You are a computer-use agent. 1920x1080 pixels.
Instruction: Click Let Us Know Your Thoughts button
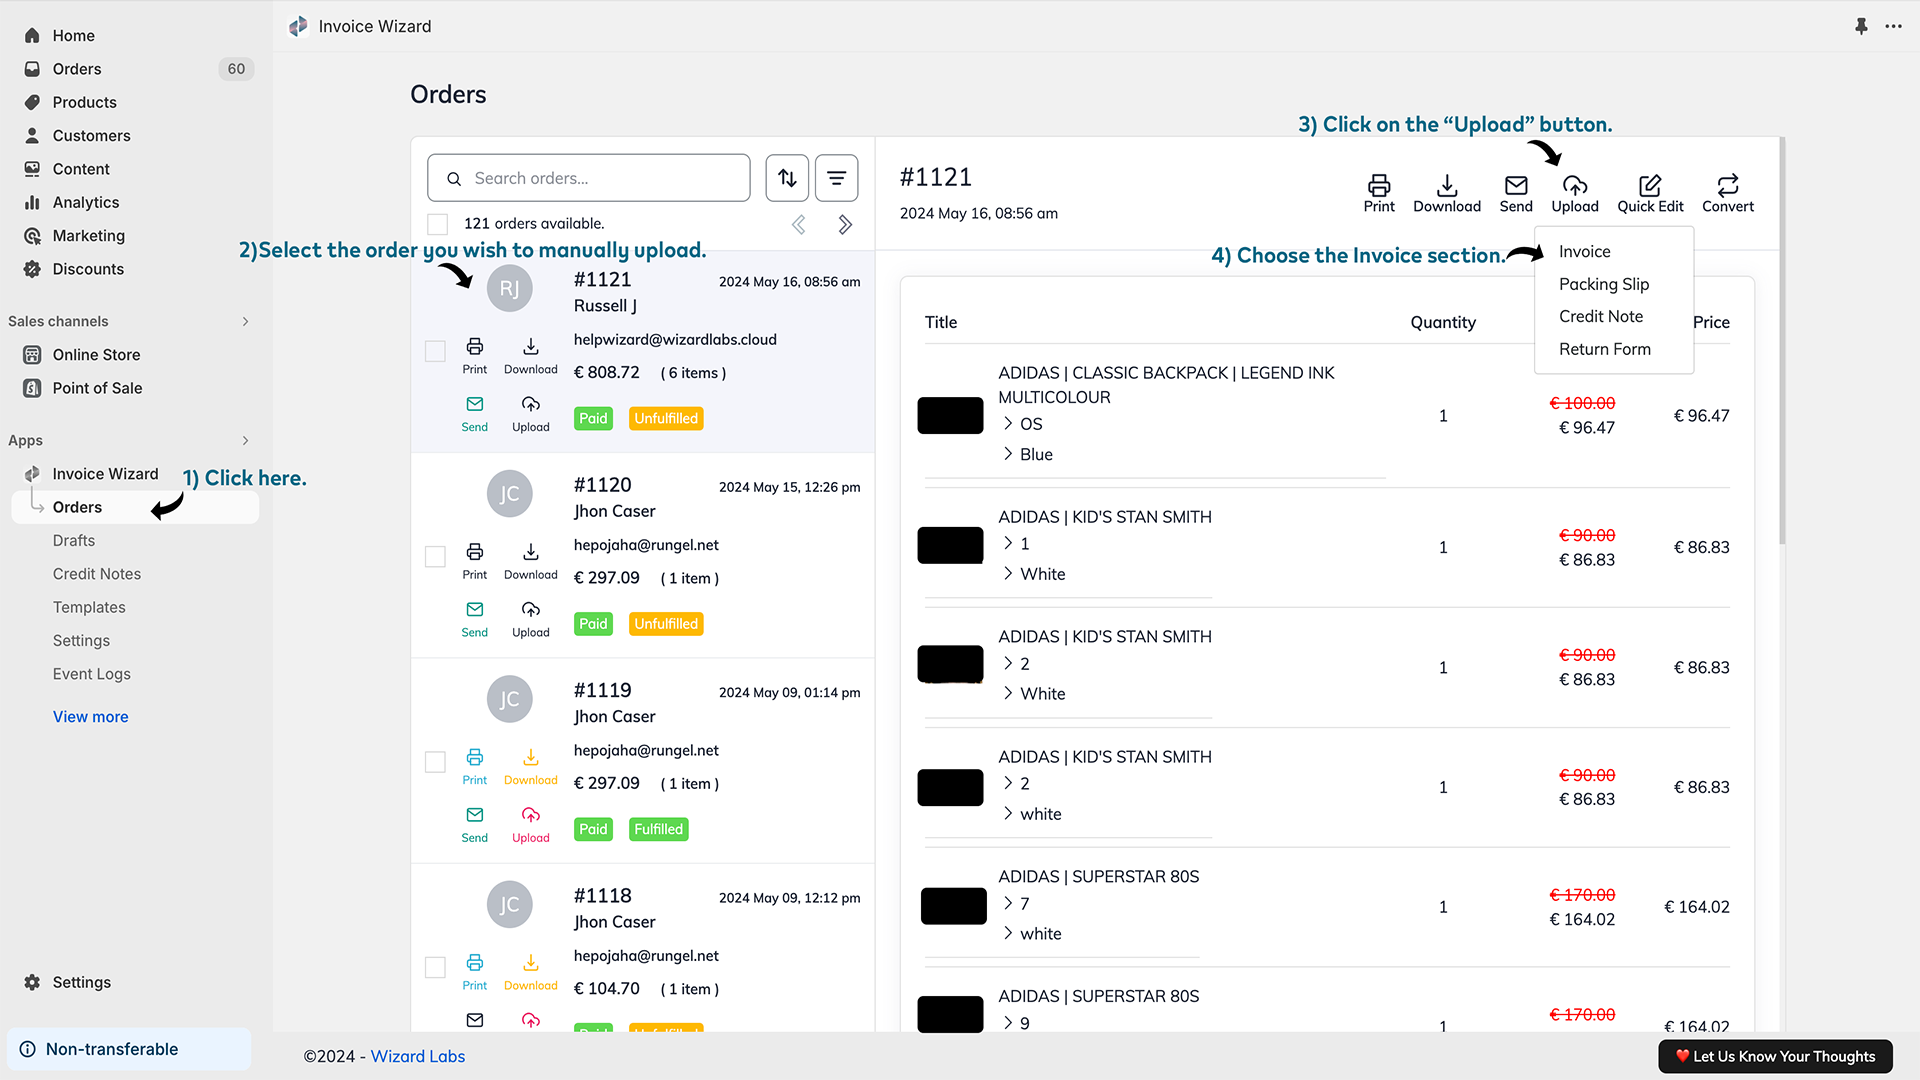(1775, 1056)
